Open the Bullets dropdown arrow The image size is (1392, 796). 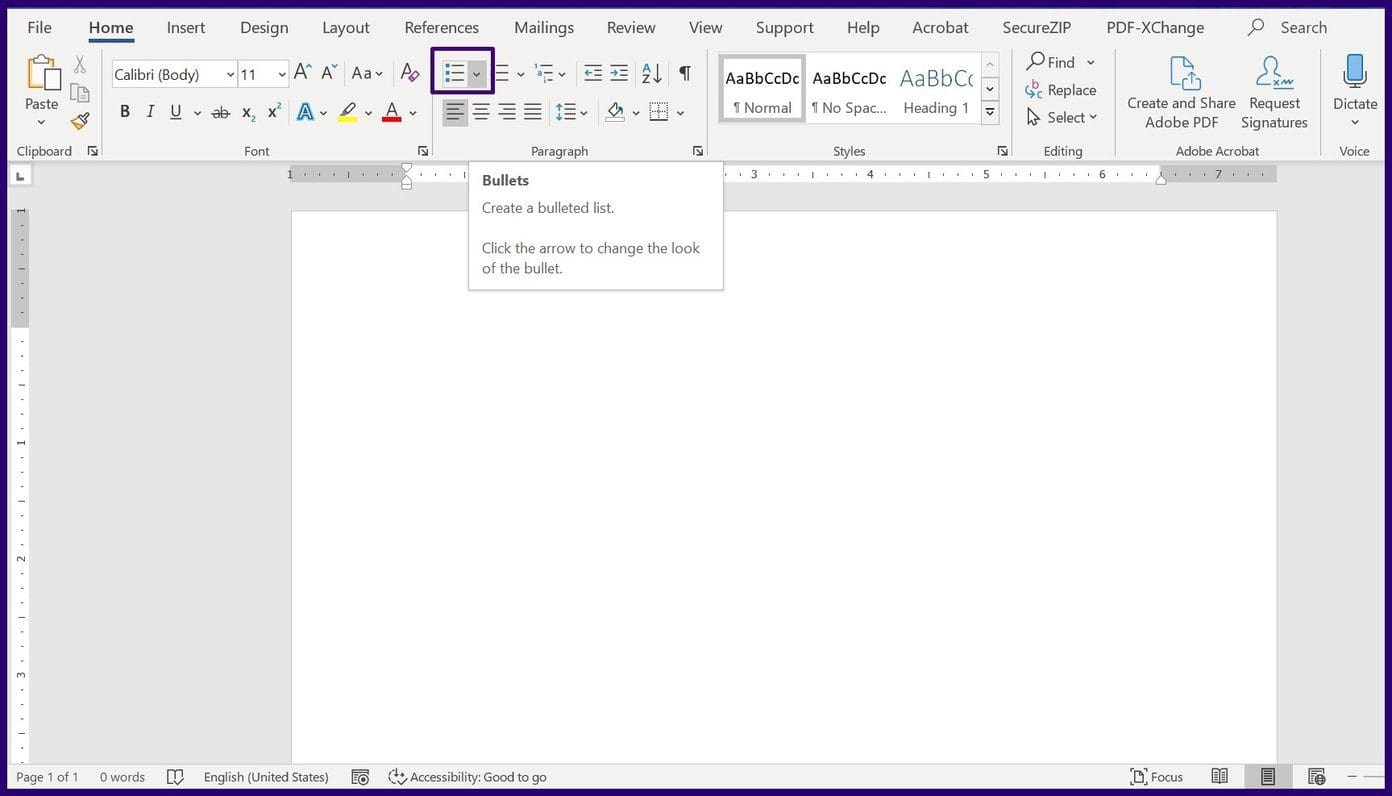[x=476, y=73]
